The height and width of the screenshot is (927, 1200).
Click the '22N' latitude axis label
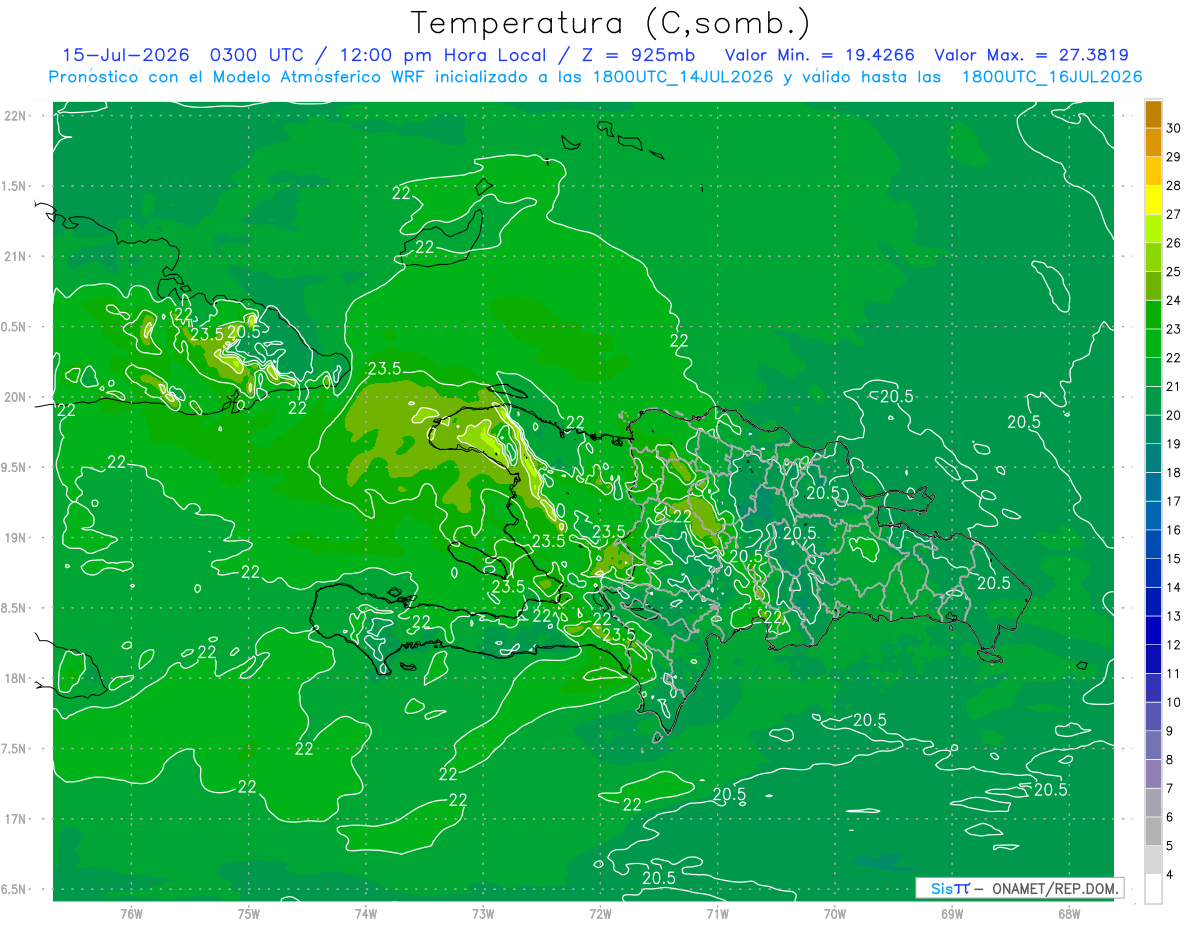point(17,116)
